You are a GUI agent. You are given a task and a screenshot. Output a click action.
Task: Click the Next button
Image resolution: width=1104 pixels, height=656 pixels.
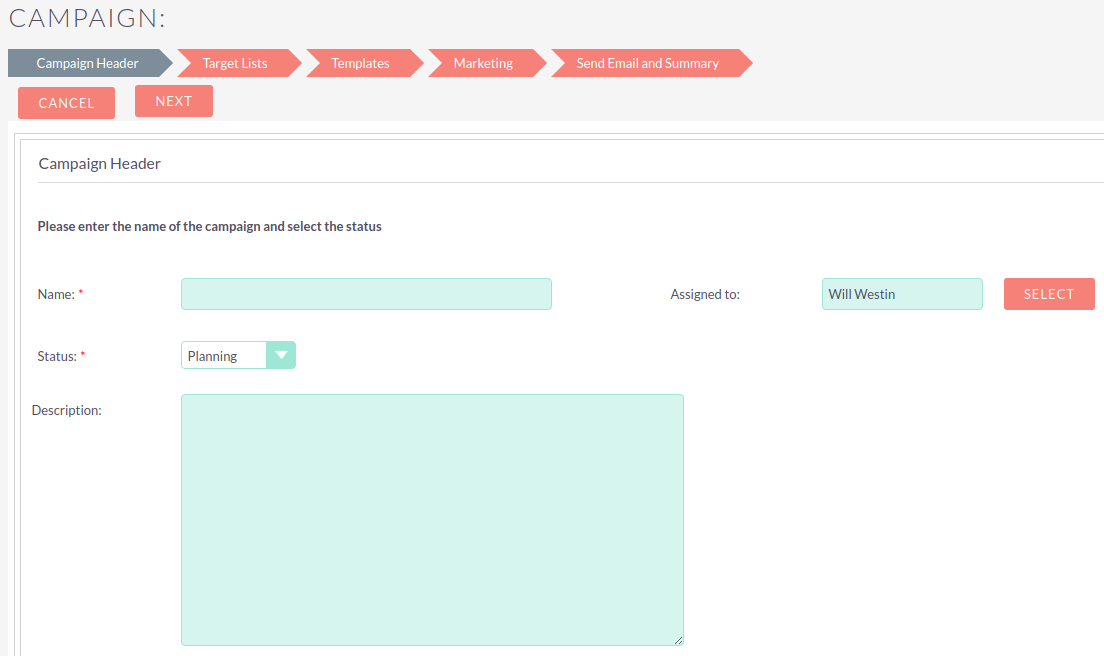[174, 101]
